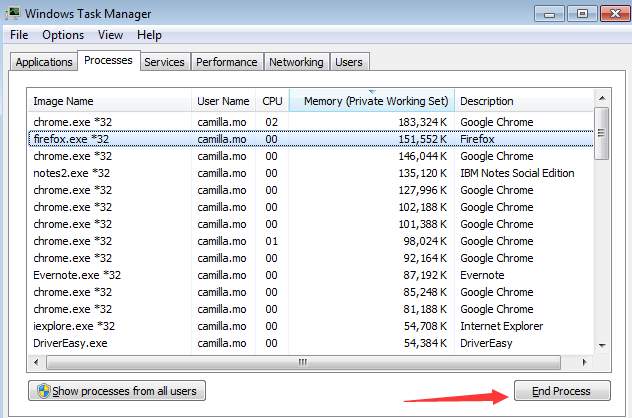Click the horizontal scrollbar thumb
Image resolution: width=632 pixels, height=418 pixels.
coord(304,362)
